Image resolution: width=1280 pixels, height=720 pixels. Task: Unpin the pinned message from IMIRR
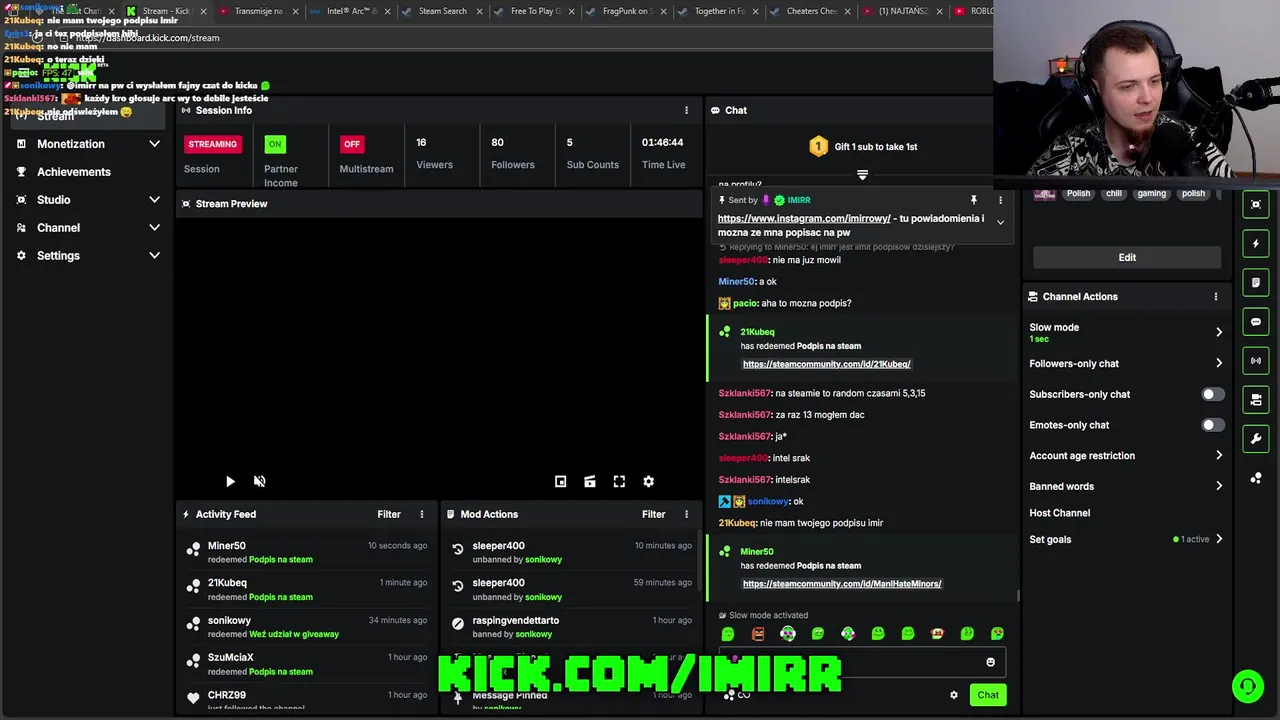(973, 200)
